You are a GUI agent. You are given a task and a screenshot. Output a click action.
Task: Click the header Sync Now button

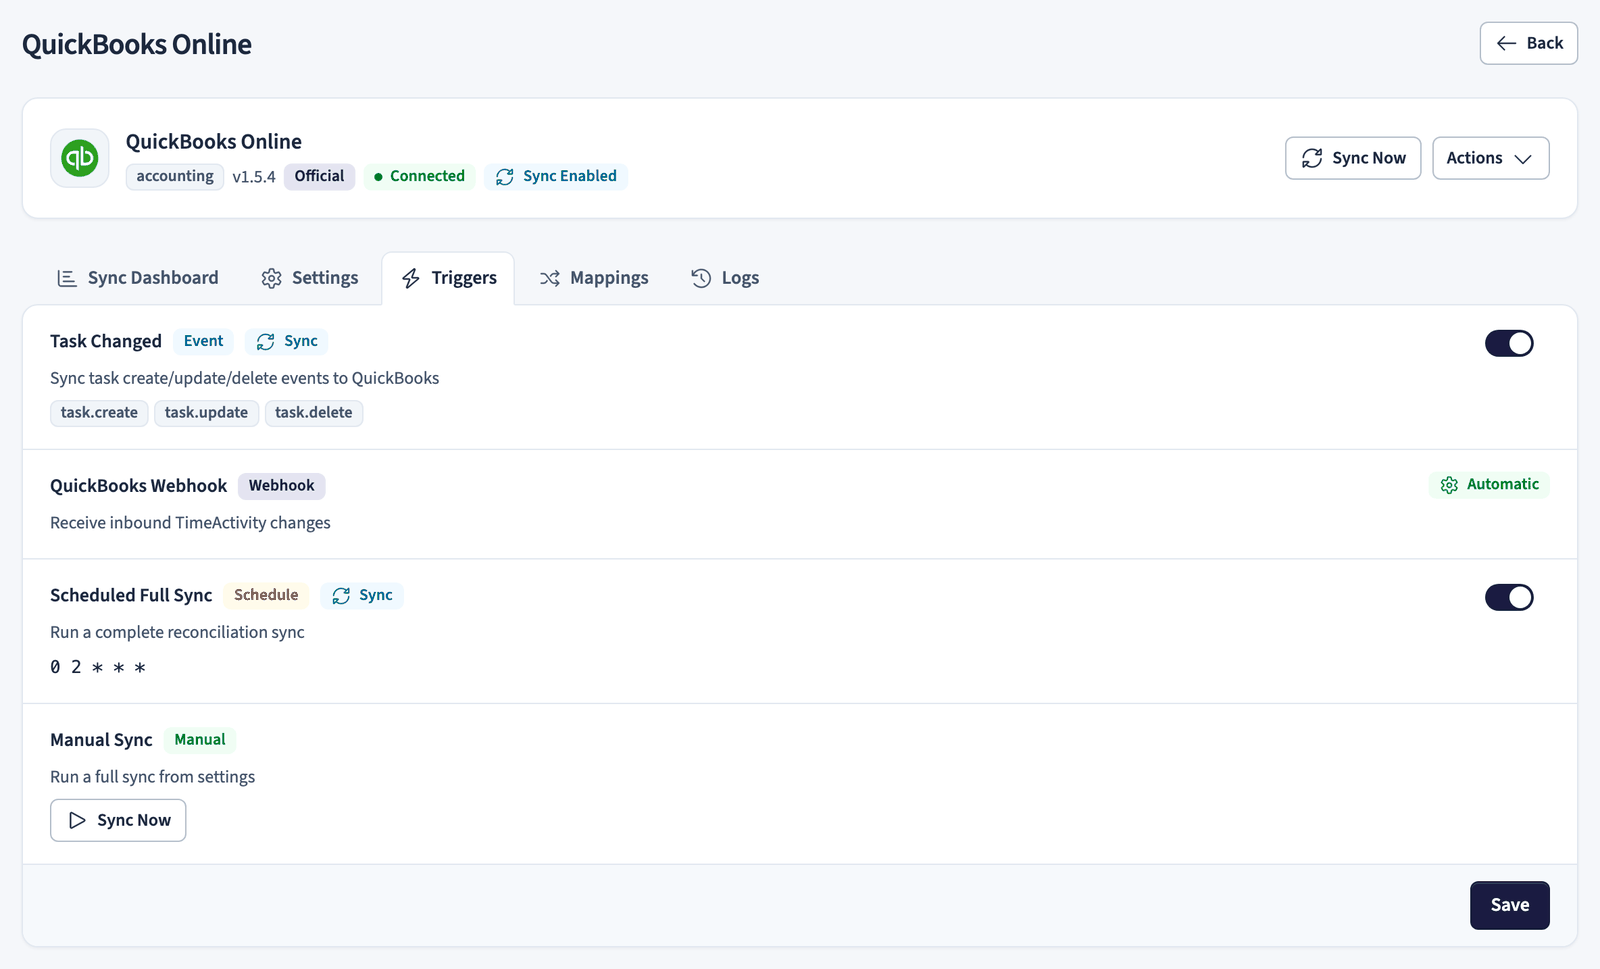tap(1353, 158)
